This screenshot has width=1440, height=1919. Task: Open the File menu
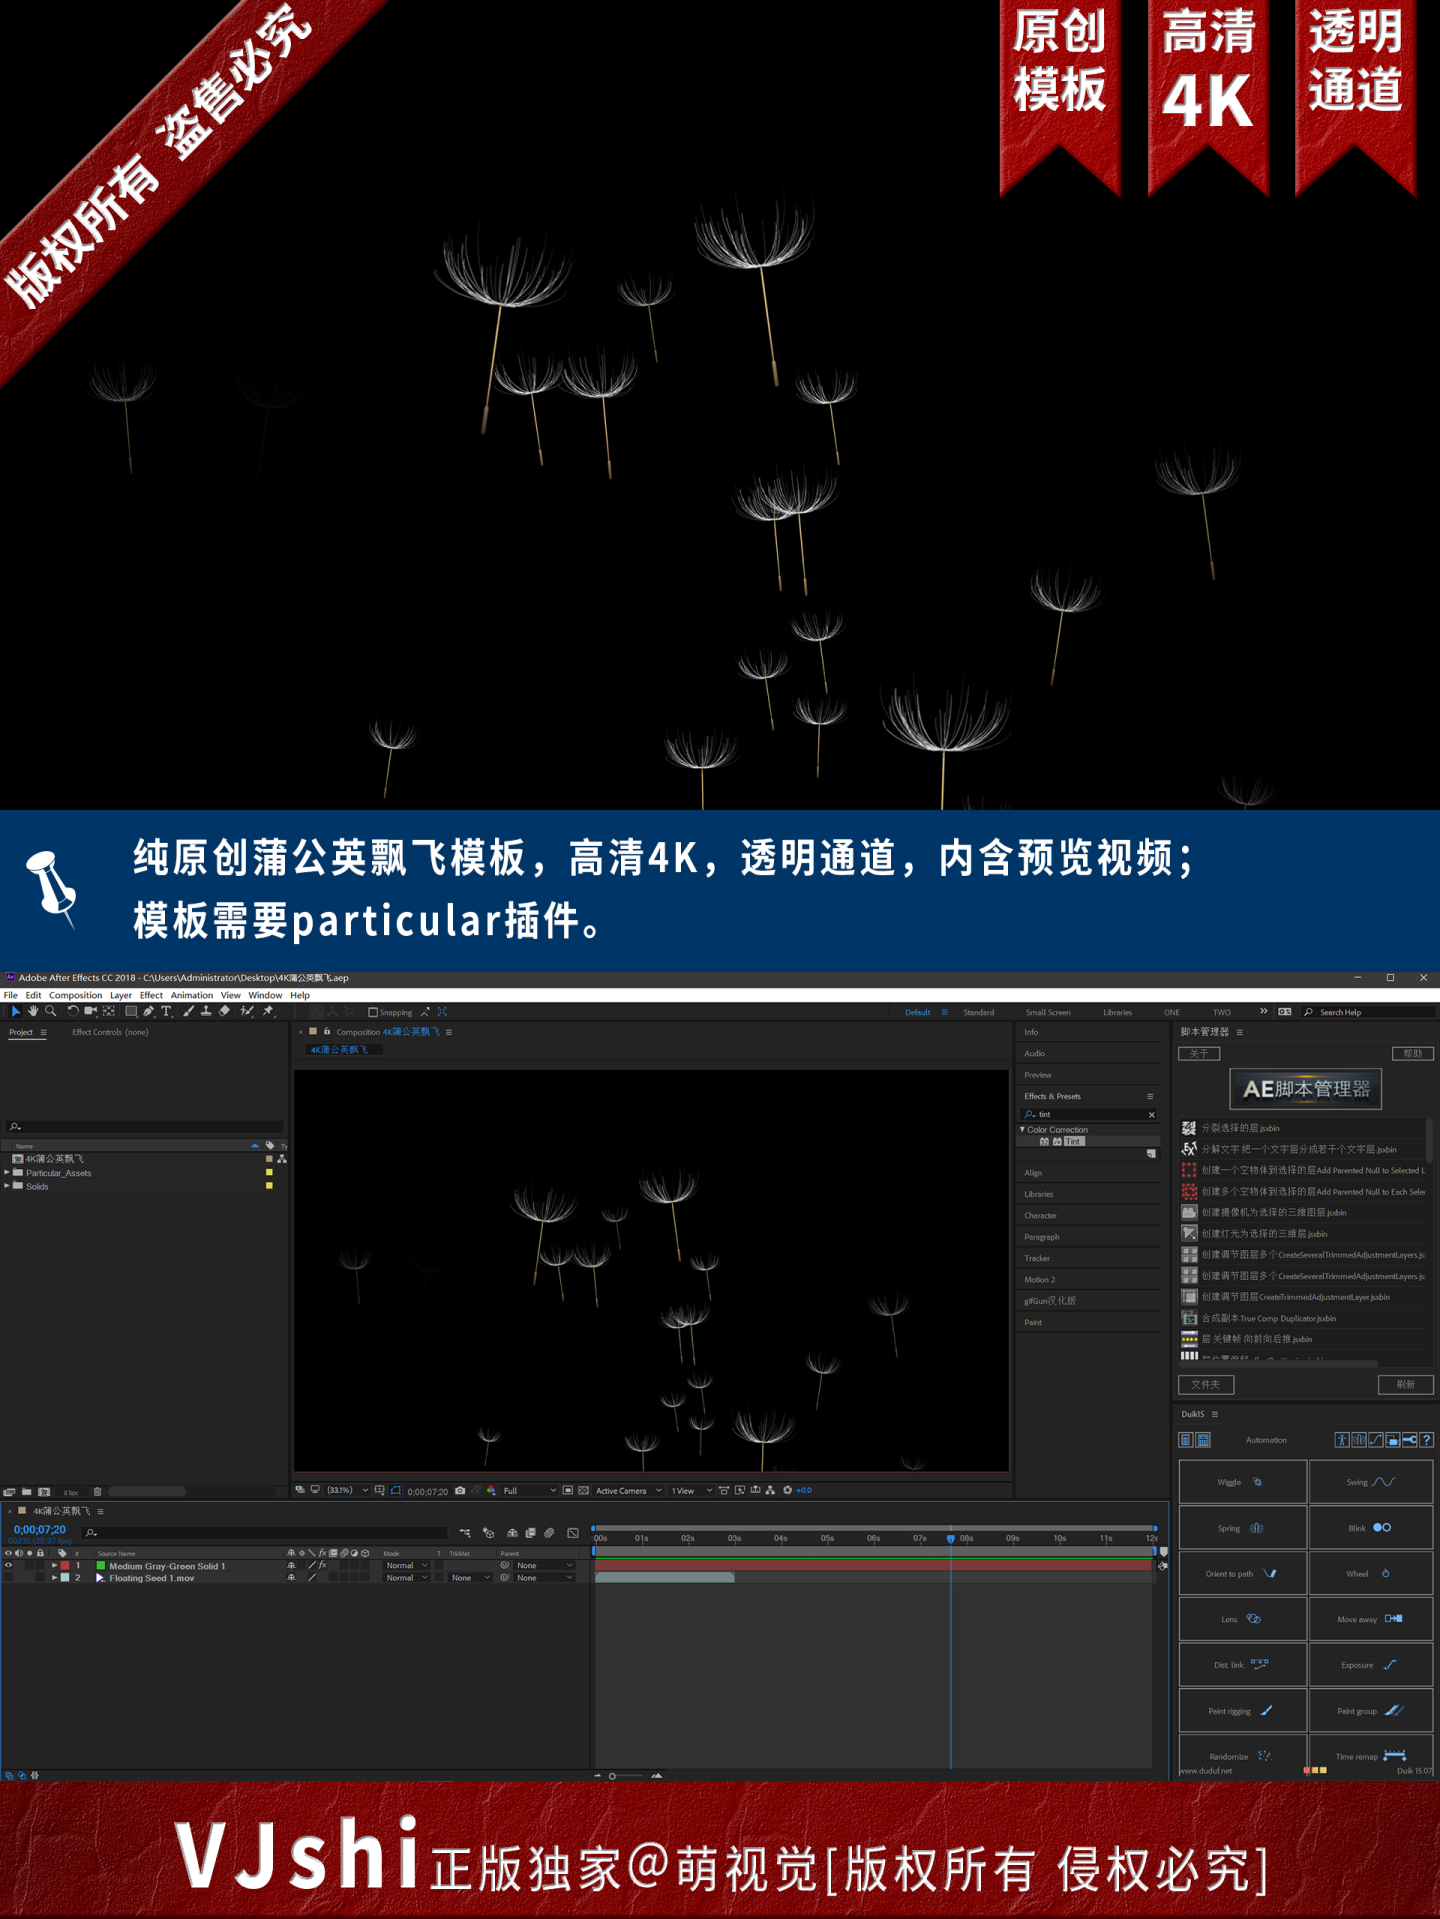11,995
